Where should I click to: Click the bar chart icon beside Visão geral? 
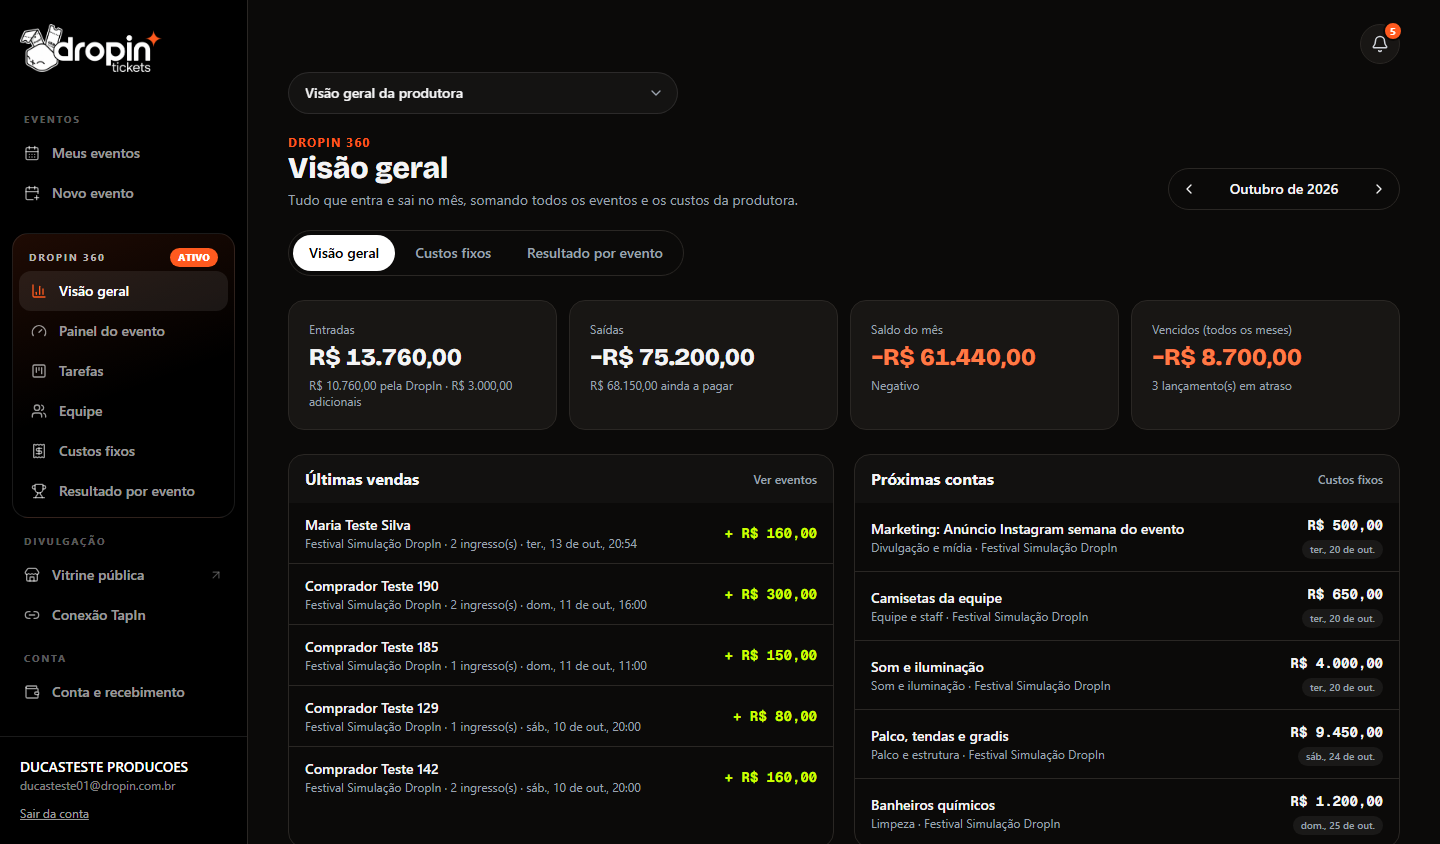coord(39,291)
